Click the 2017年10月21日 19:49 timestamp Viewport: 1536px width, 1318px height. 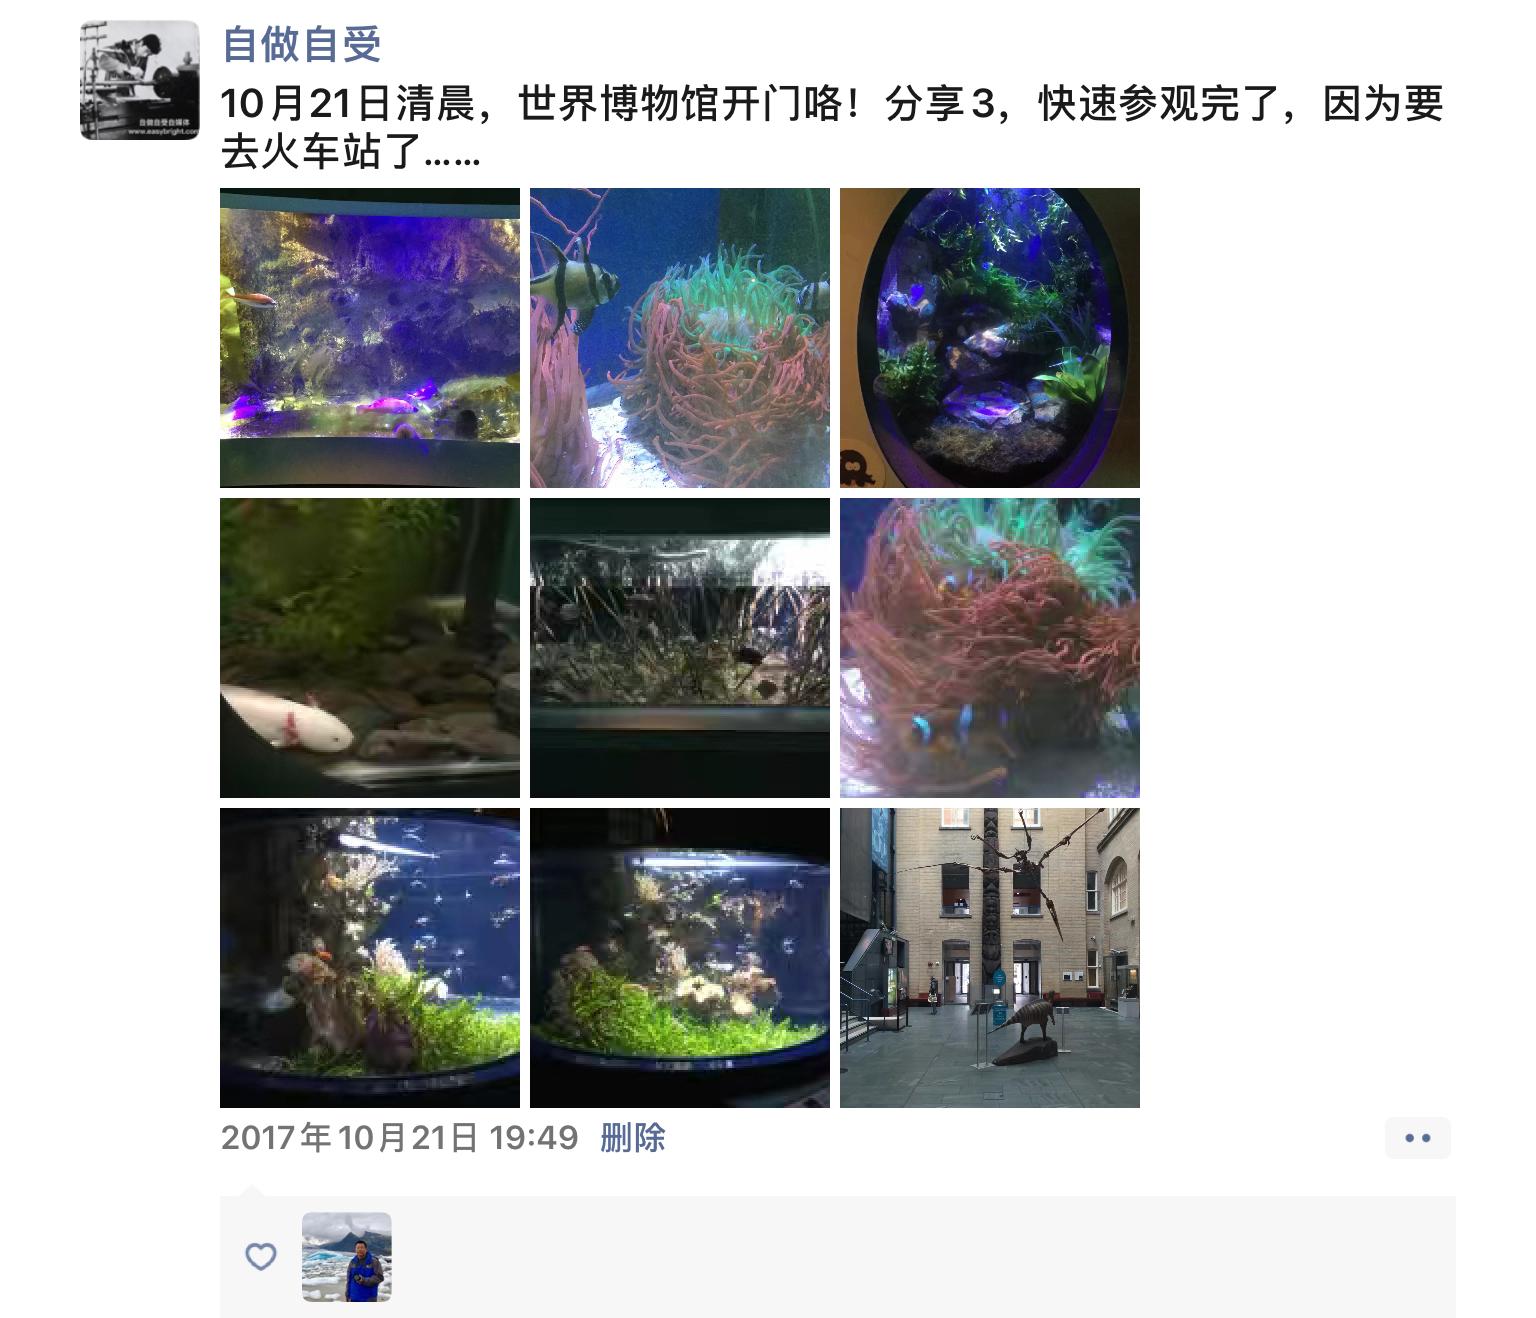coord(399,1138)
